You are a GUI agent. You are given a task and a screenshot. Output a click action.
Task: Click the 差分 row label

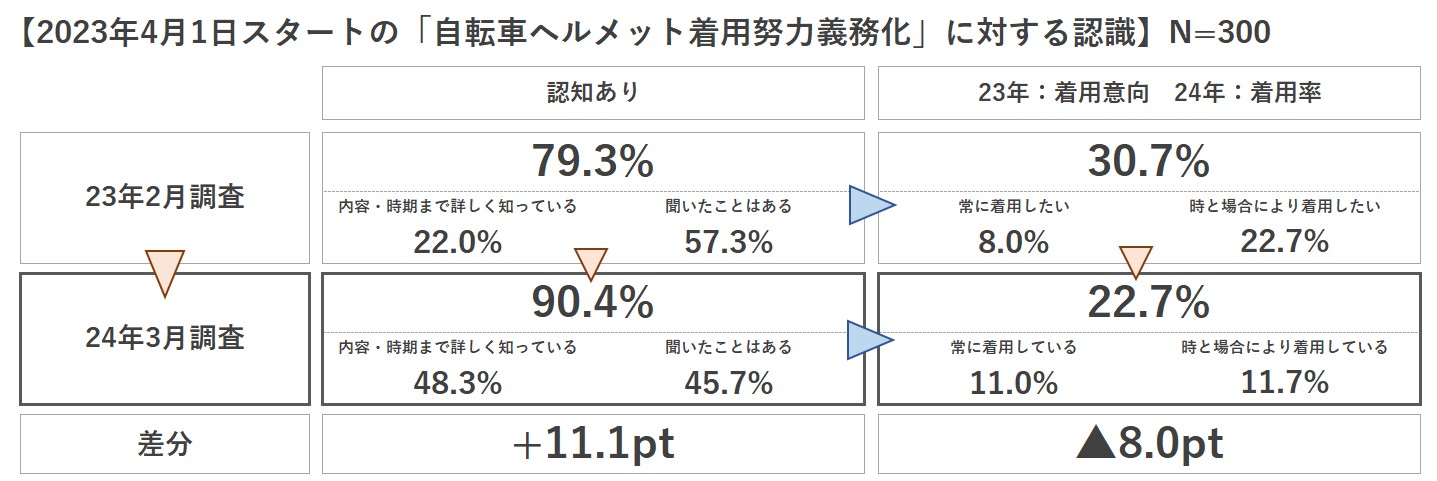(x=165, y=445)
